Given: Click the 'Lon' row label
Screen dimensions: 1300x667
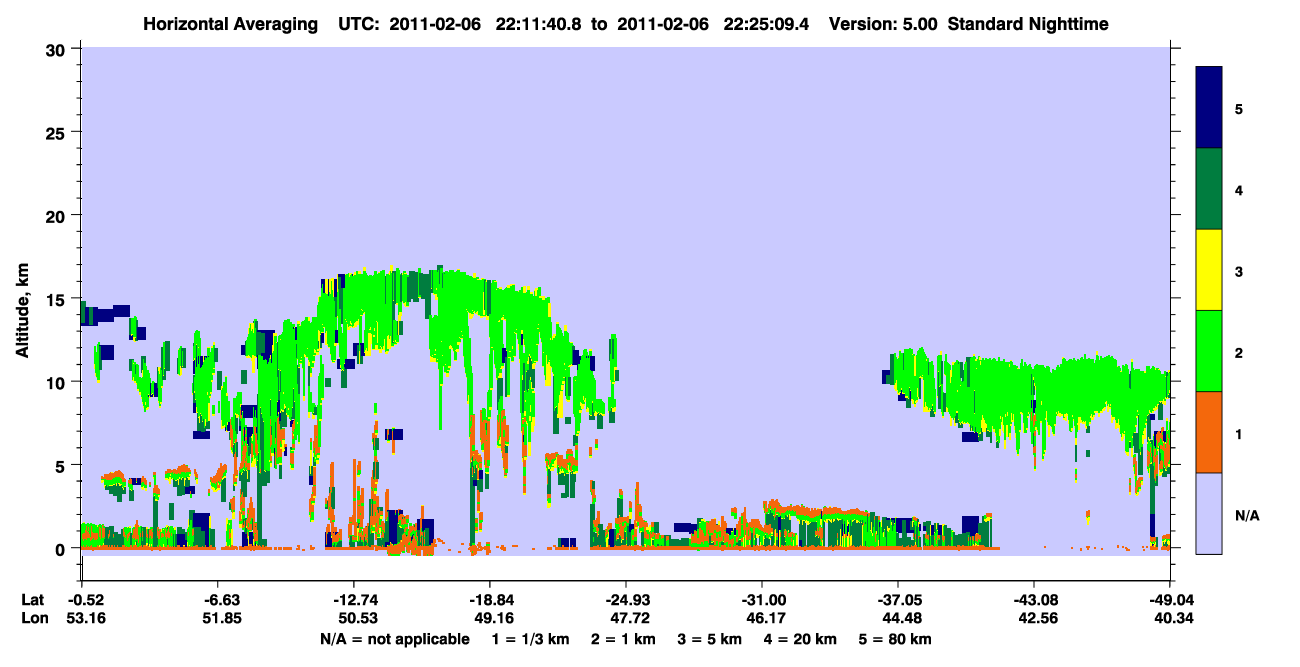Looking at the screenshot, I should pyautogui.click(x=33, y=619).
